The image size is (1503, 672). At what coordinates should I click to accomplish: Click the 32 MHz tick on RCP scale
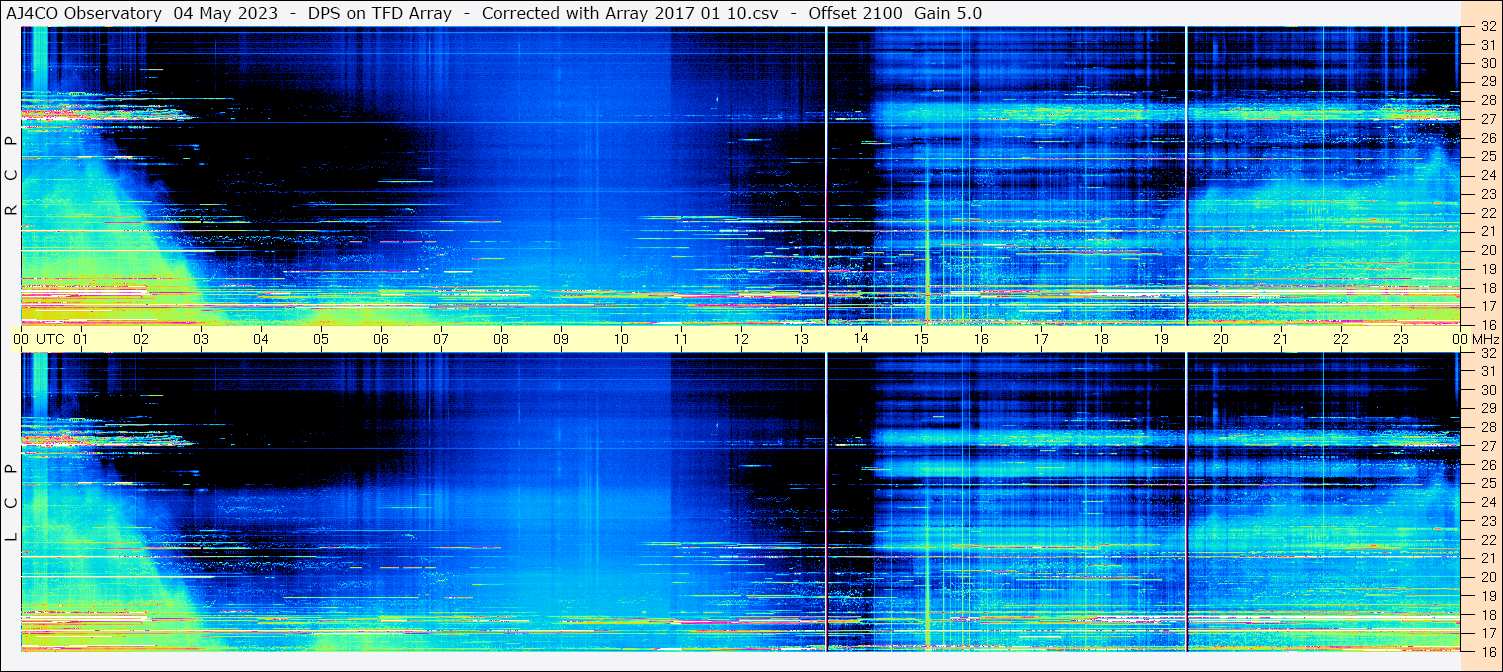1487,27
